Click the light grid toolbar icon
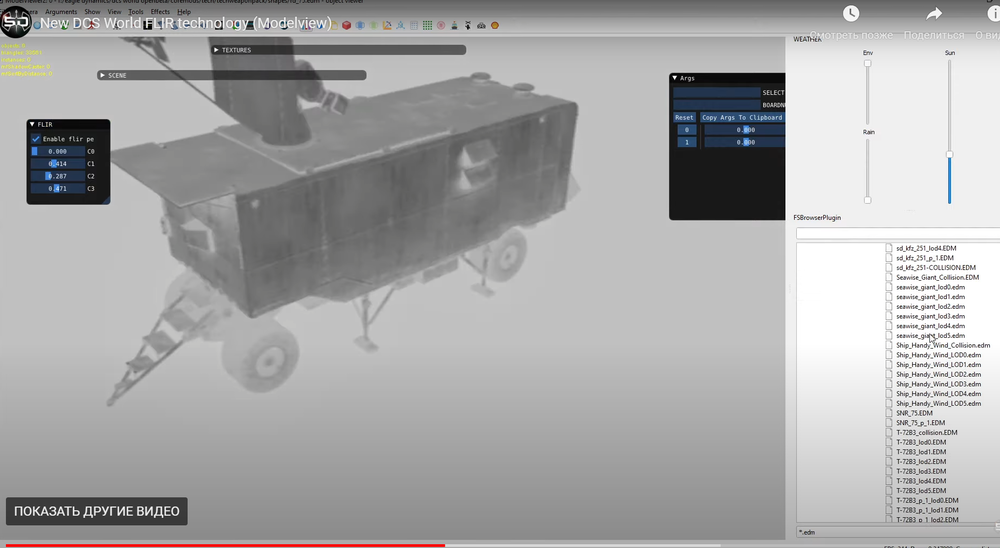This screenshot has width=1000, height=548. click(x=414, y=26)
